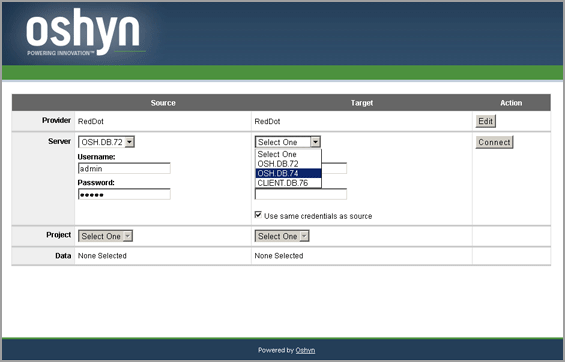
Task: Choose OSH.DB.72 from the target list
Action: pyautogui.click(x=288, y=164)
